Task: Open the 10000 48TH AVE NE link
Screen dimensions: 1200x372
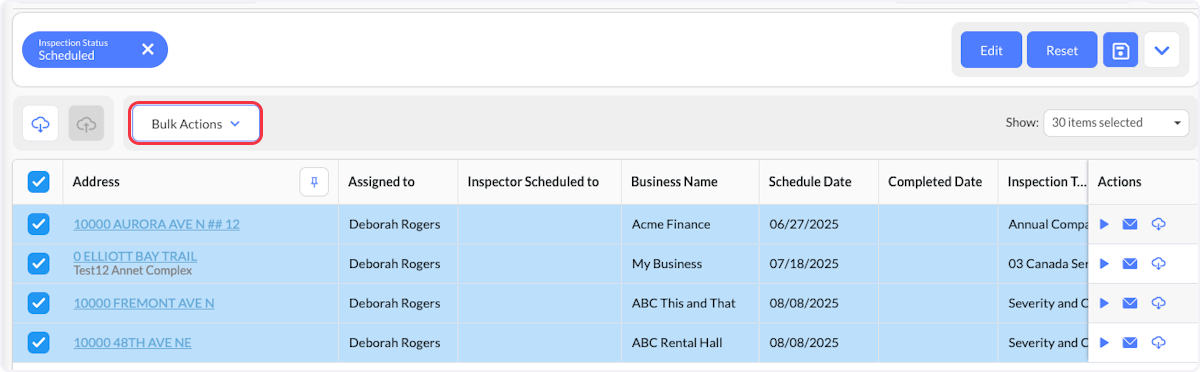Action: click(x=132, y=343)
